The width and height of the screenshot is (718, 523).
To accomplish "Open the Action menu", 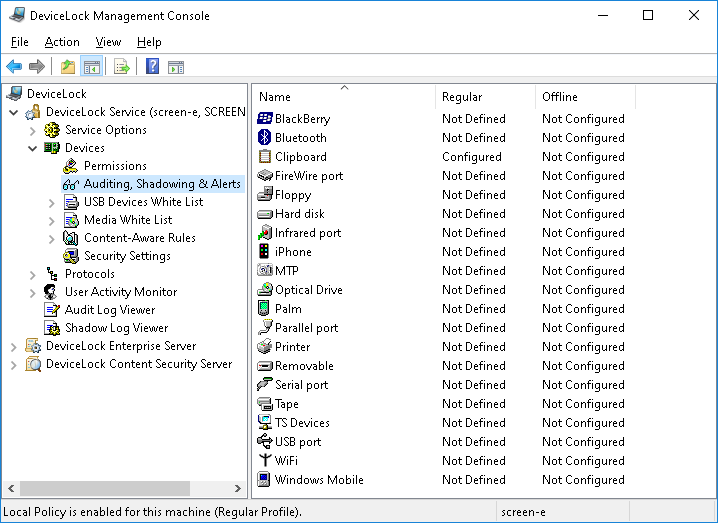I will point(62,42).
